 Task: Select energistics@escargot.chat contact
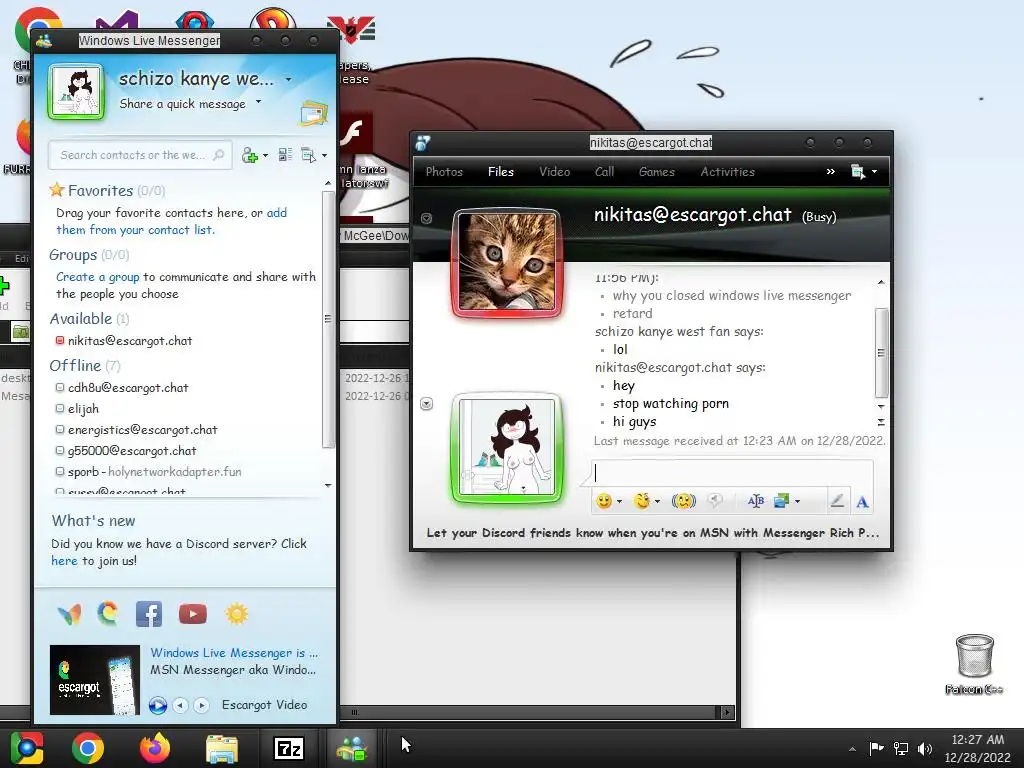click(x=136, y=430)
